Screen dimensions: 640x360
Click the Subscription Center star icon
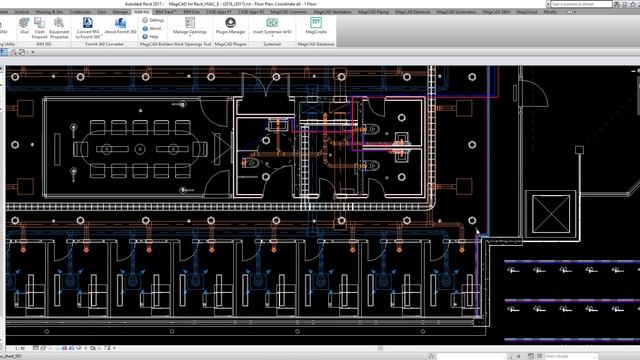(632, 4)
